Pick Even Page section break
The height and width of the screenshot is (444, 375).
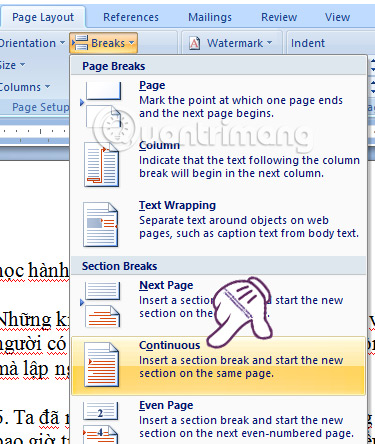click(x=218, y=421)
